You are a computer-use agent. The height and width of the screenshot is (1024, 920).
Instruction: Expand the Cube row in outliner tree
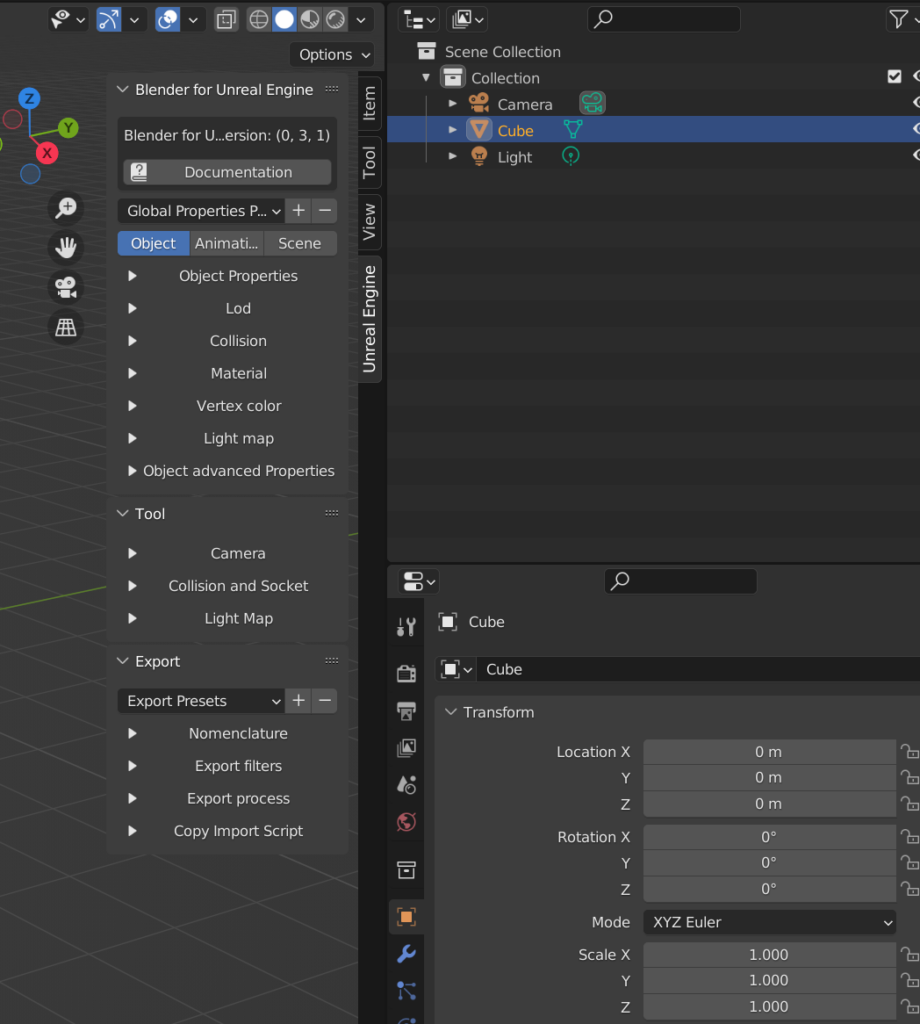[x=452, y=130]
